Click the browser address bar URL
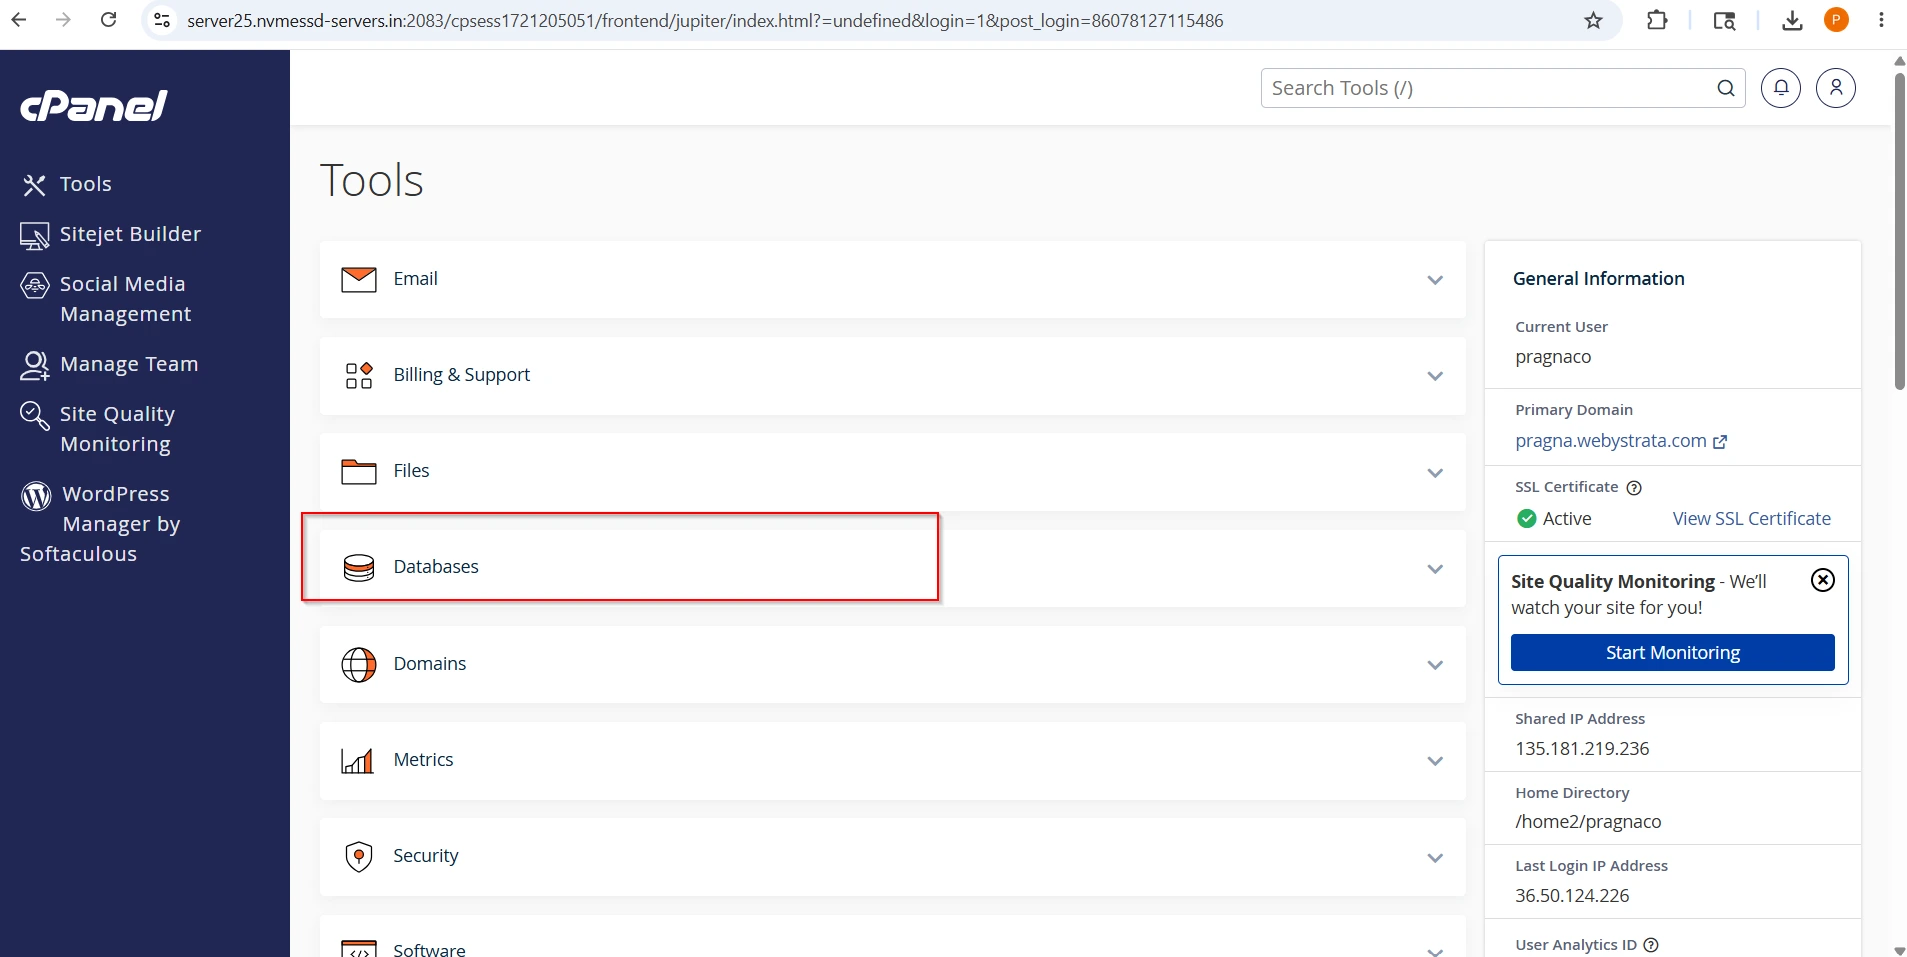Screen dimensions: 1907x957 (x=705, y=20)
